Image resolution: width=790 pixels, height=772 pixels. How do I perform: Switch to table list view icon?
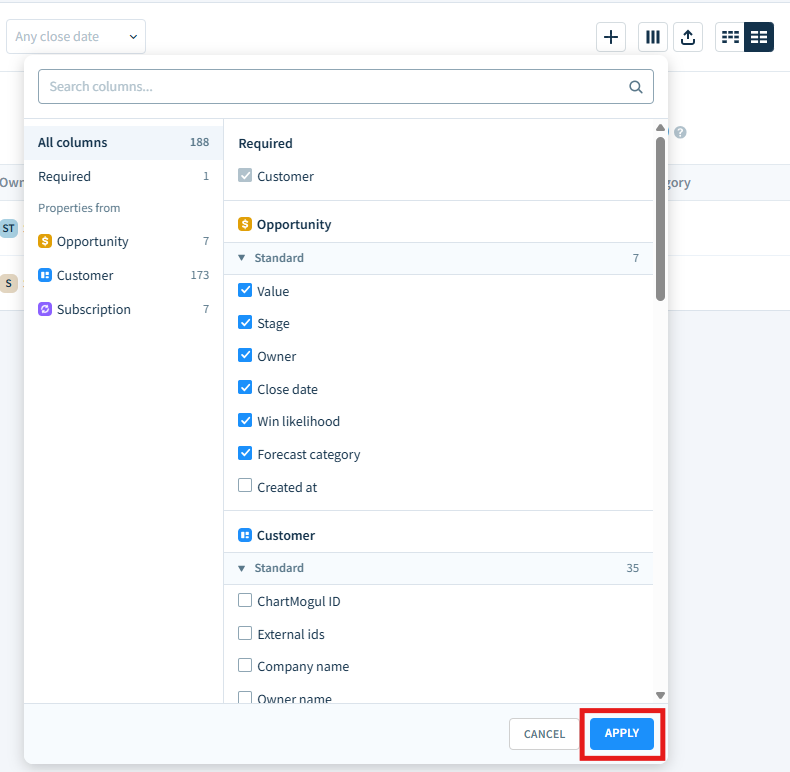759,37
